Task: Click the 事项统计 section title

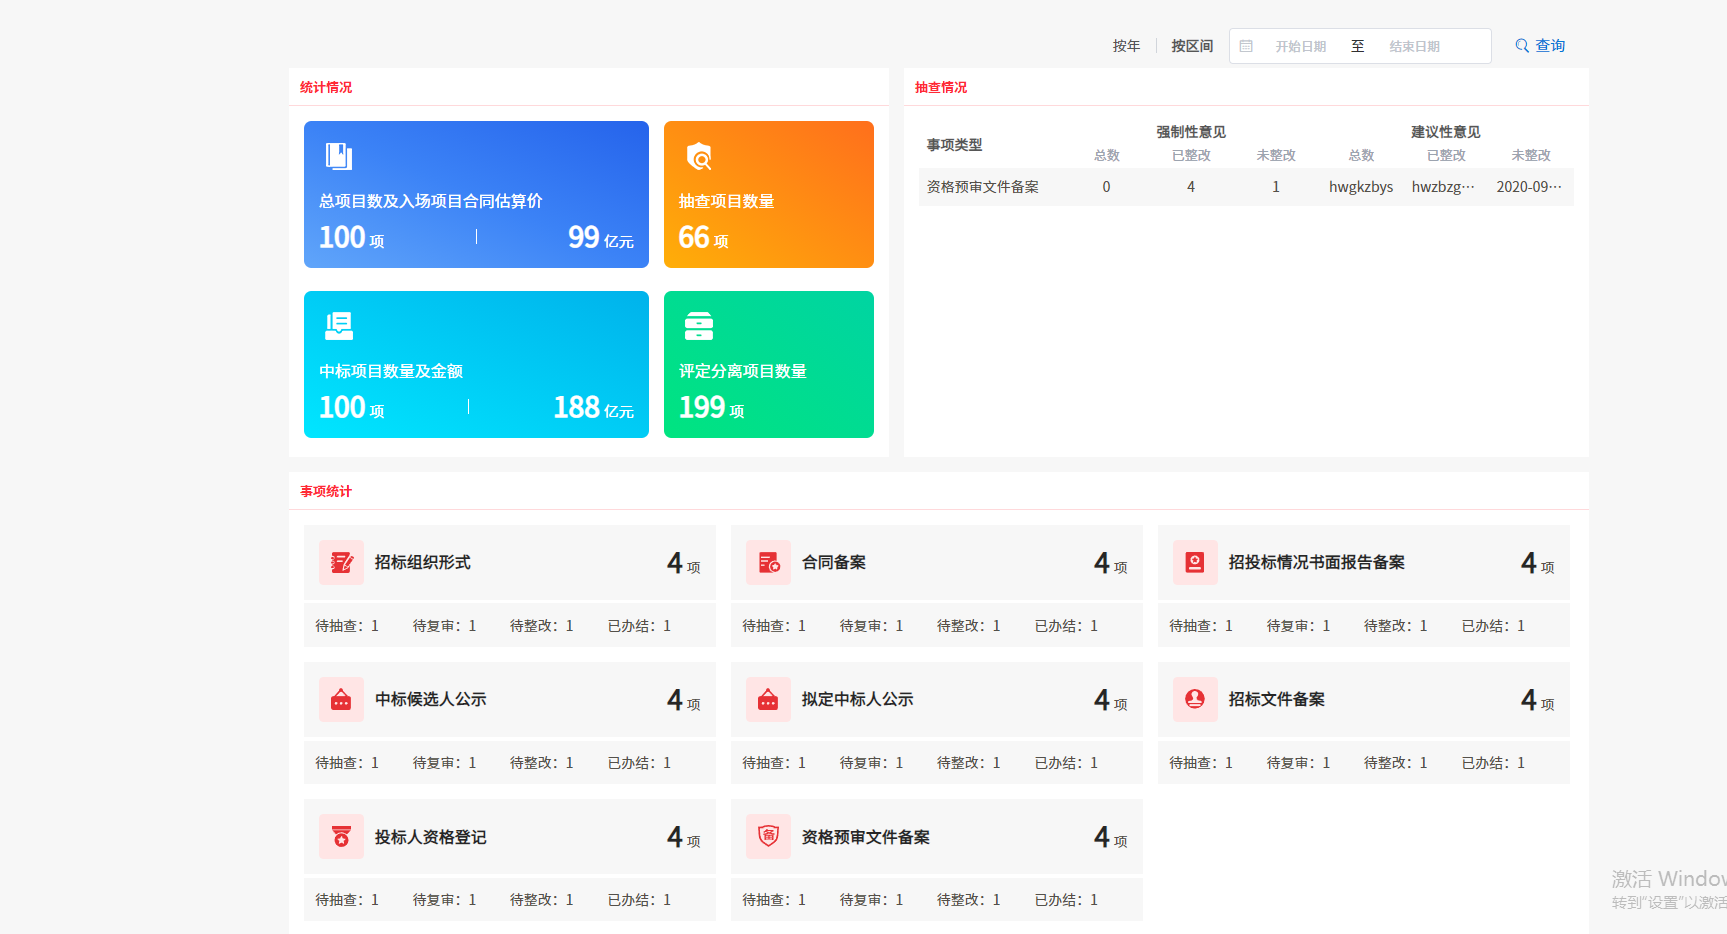Action: point(326,492)
